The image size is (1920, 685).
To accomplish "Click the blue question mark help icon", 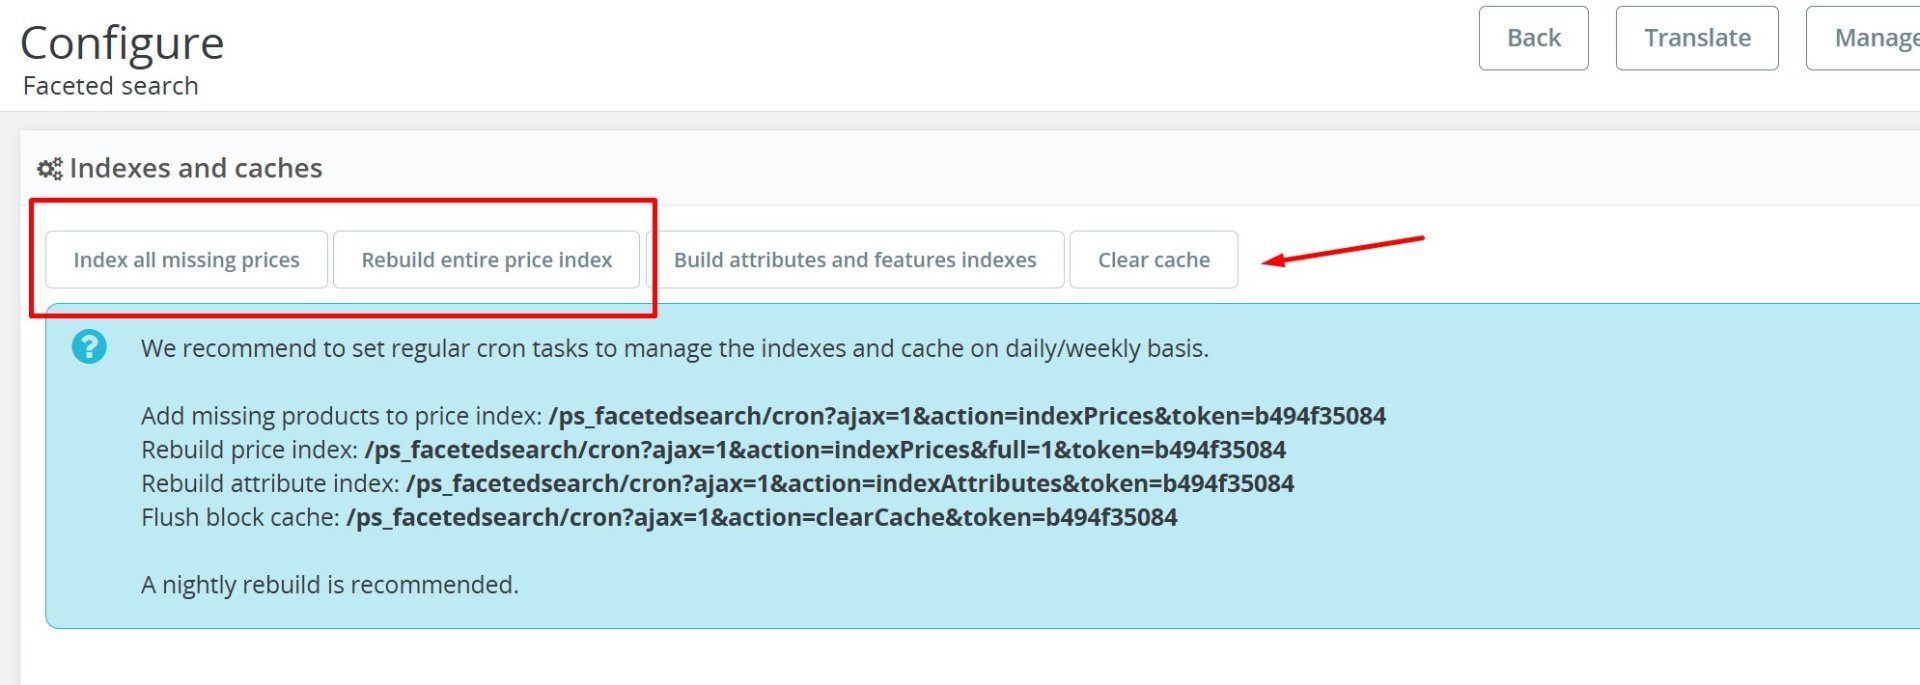I will point(89,347).
